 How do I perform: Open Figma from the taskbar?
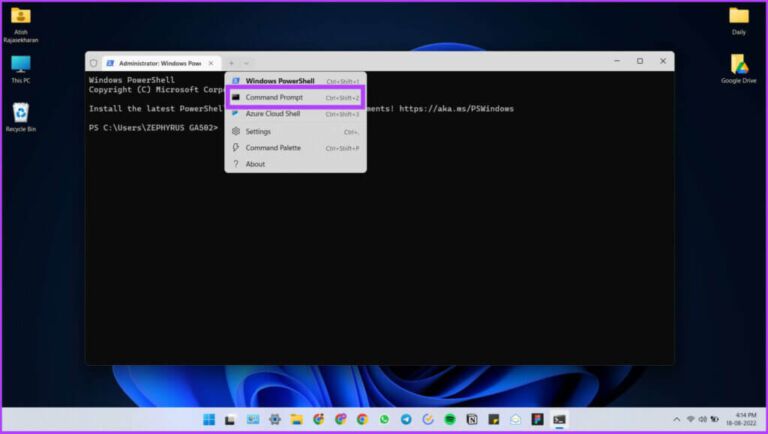click(537, 419)
